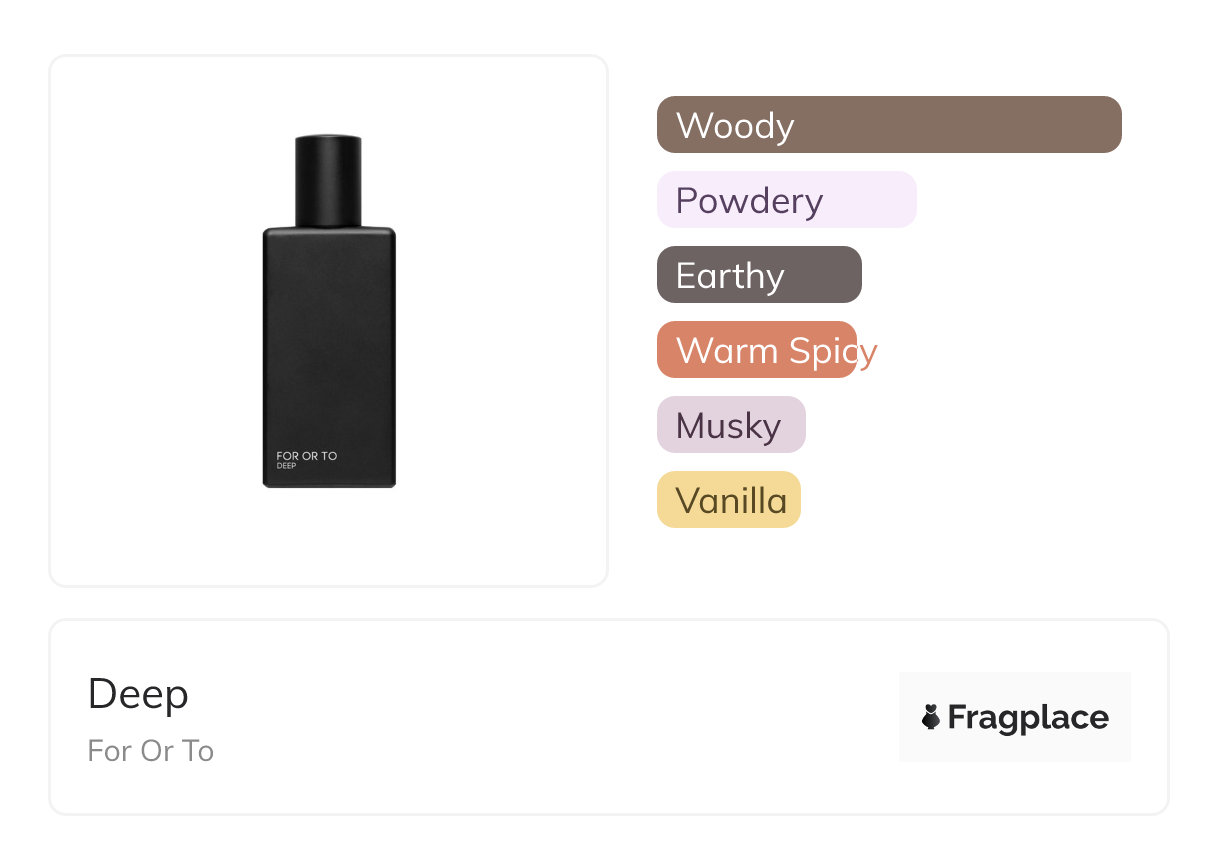Click the black cap of the bottle
The height and width of the screenshot is (864, 1218).
click(x=328, y=180)
